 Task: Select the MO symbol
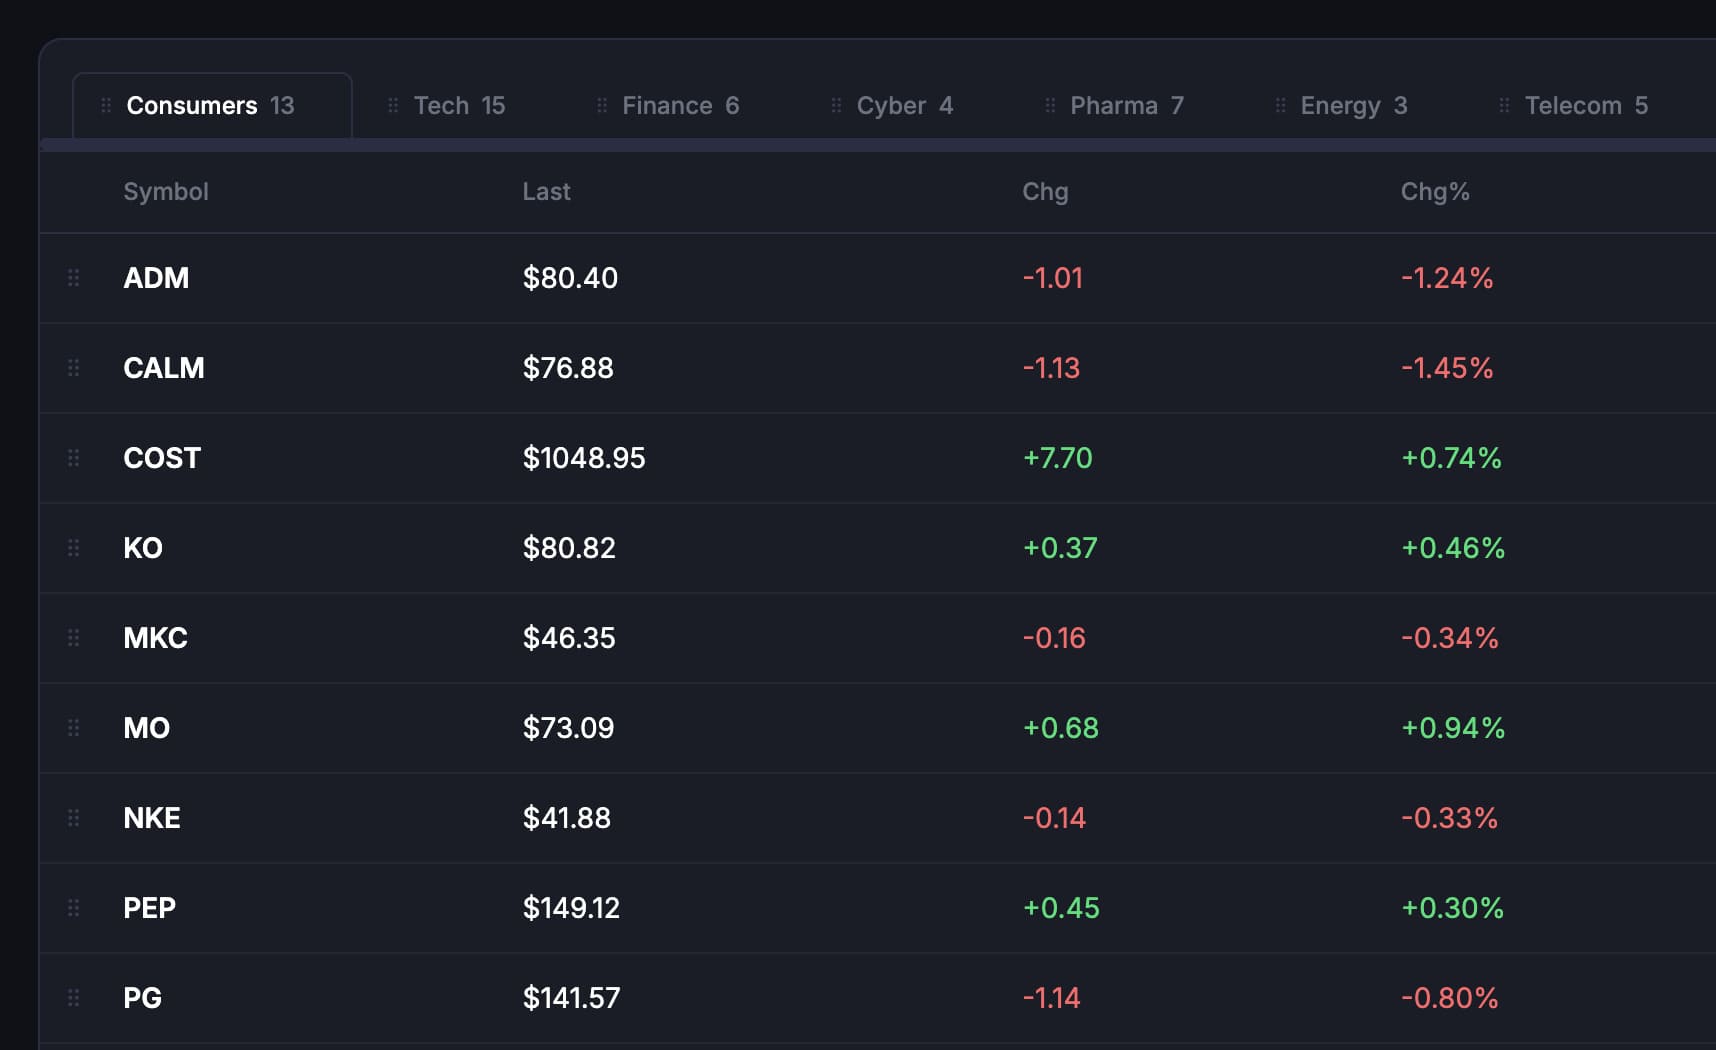click(x=146, y=728)
